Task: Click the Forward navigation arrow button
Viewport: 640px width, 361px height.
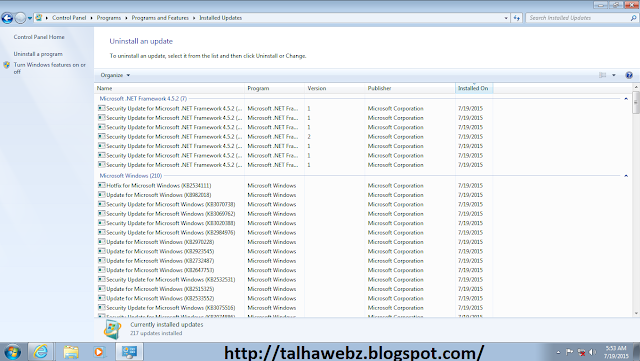Action: click(20, 18)
